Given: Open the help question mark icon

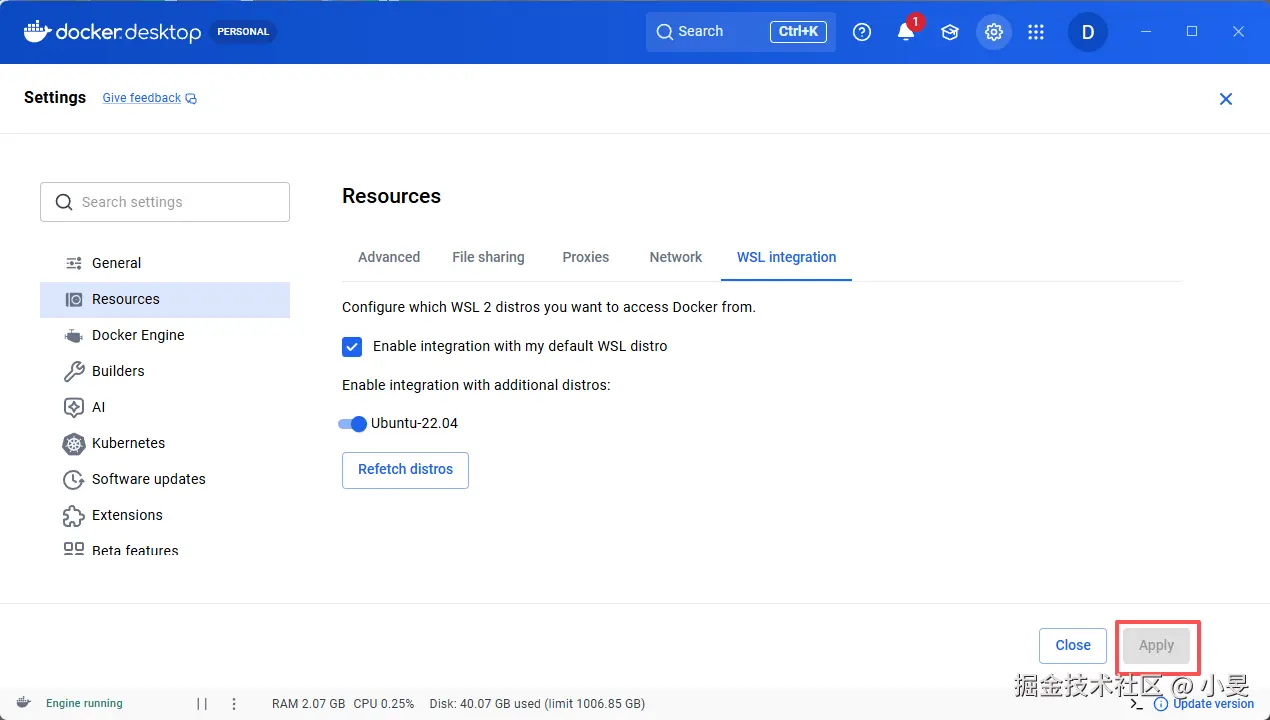Looking at the screenshot, I should coord(862,32).
